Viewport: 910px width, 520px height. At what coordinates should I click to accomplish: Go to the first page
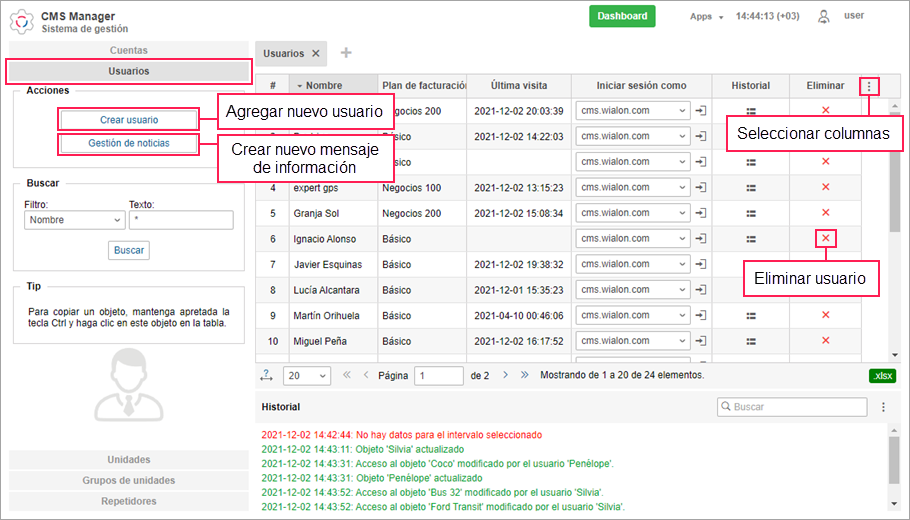(x=346, y=375)
